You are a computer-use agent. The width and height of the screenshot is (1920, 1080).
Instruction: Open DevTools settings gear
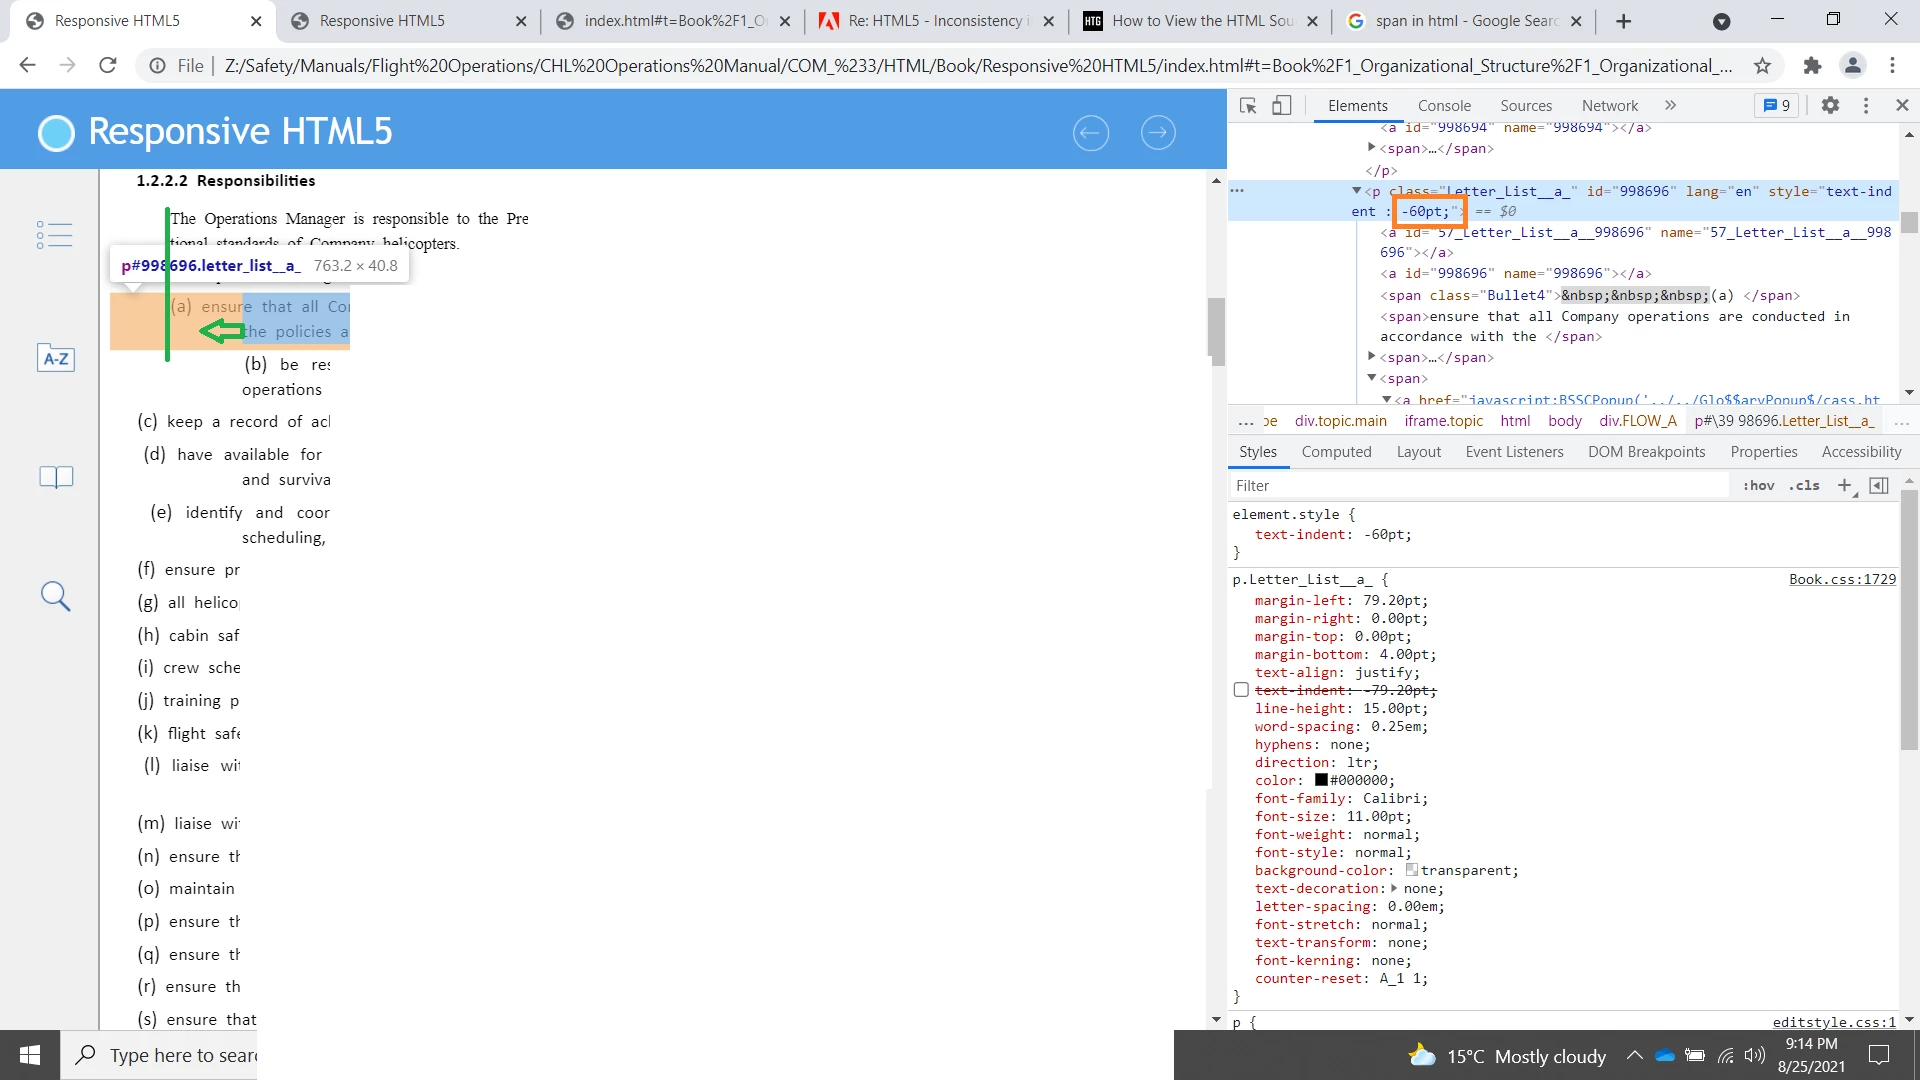(x=1830, y=105)
